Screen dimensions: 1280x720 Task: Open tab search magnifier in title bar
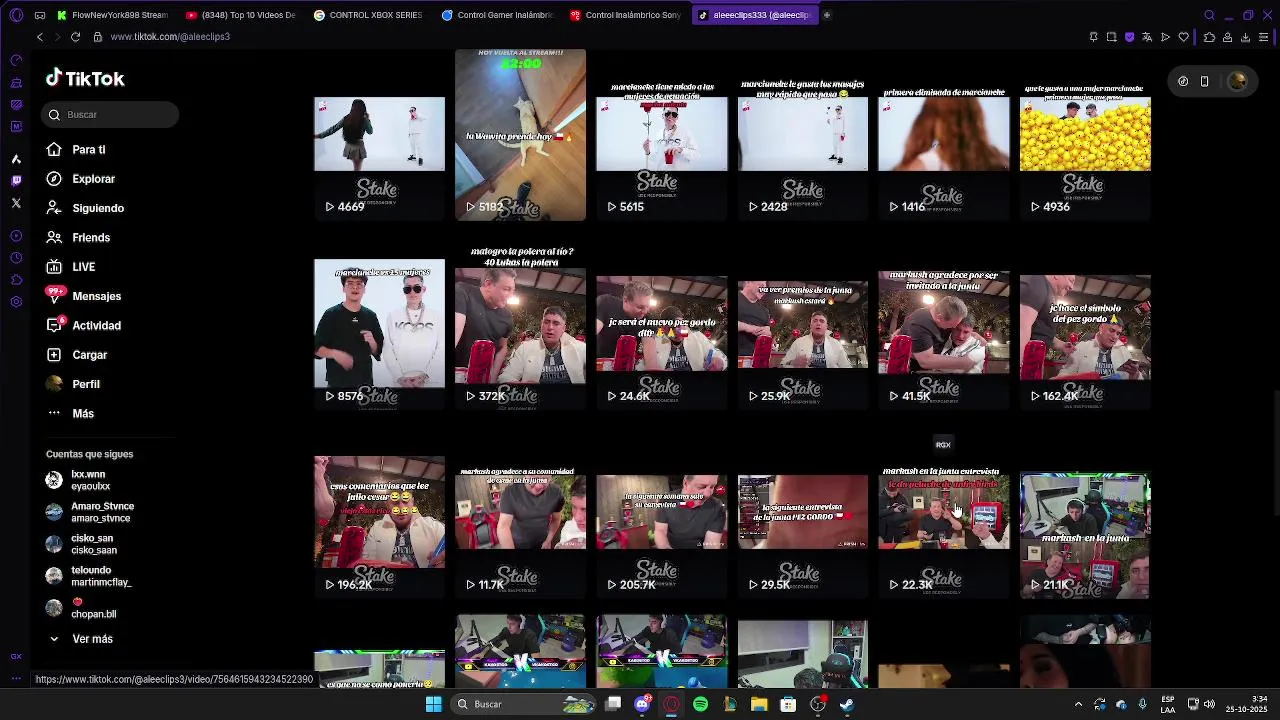click(x=1209, y=15)
